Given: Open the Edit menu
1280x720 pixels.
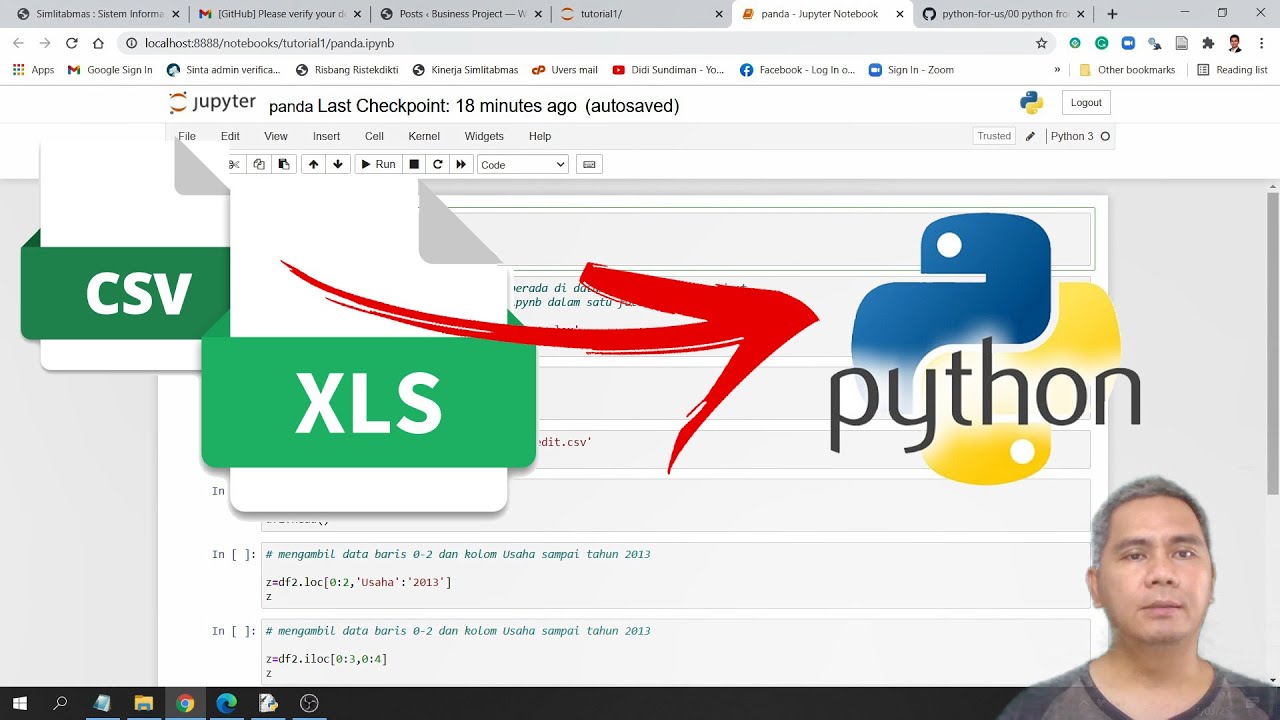Looking at the screenshot, I should point(230,136).
